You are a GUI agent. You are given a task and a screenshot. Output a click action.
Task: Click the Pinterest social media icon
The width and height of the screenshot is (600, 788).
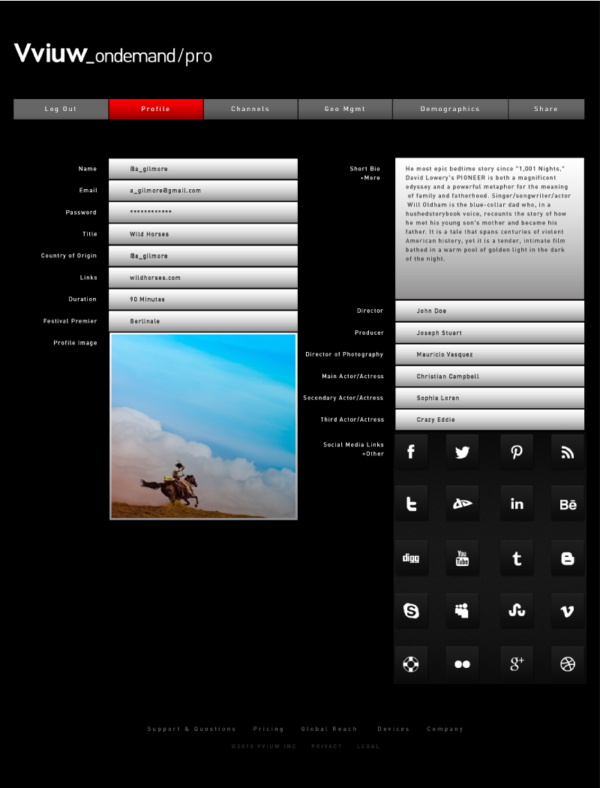[516, 452]
